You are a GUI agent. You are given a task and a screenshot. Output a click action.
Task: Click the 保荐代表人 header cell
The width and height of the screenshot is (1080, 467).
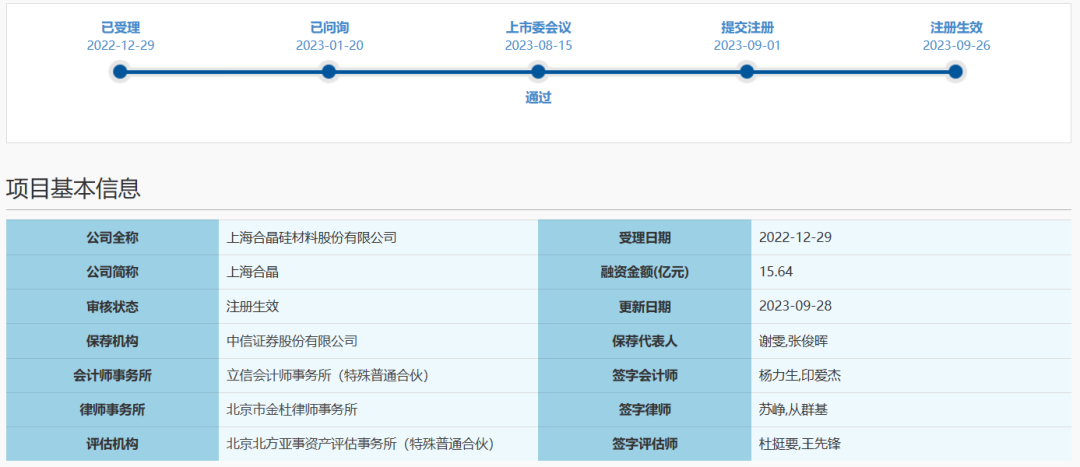pyautogui.click(x=645, y=341)
